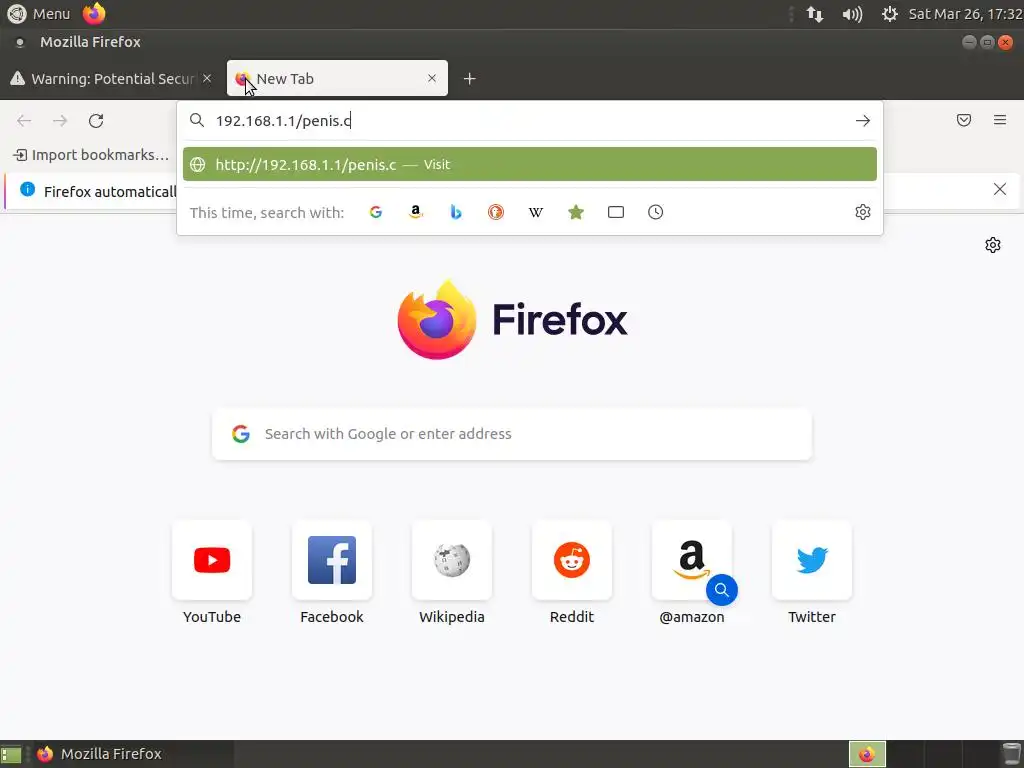
Task: Click the show desktop button in taskbar
Action: tap(11, 754)
